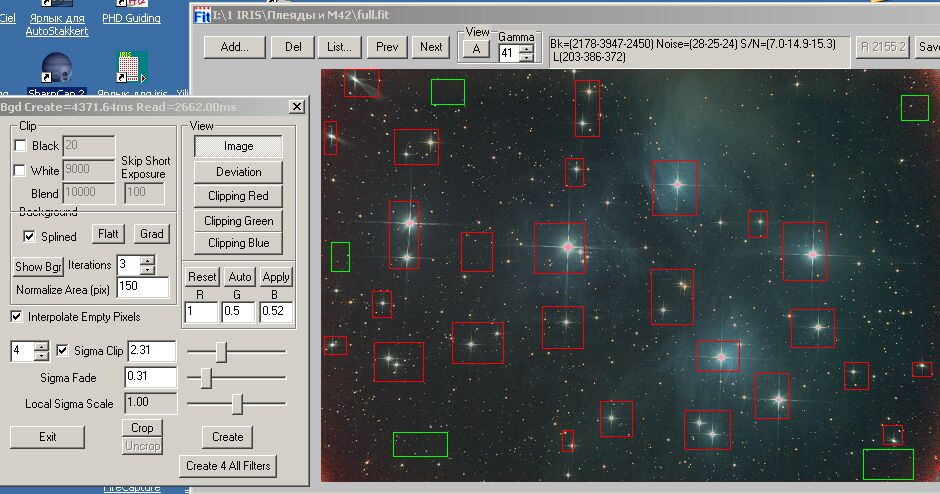The height and width of the screenshot is (494, 940).
Task: Disable the Sigma Clip checkbox
Action: 63,351
